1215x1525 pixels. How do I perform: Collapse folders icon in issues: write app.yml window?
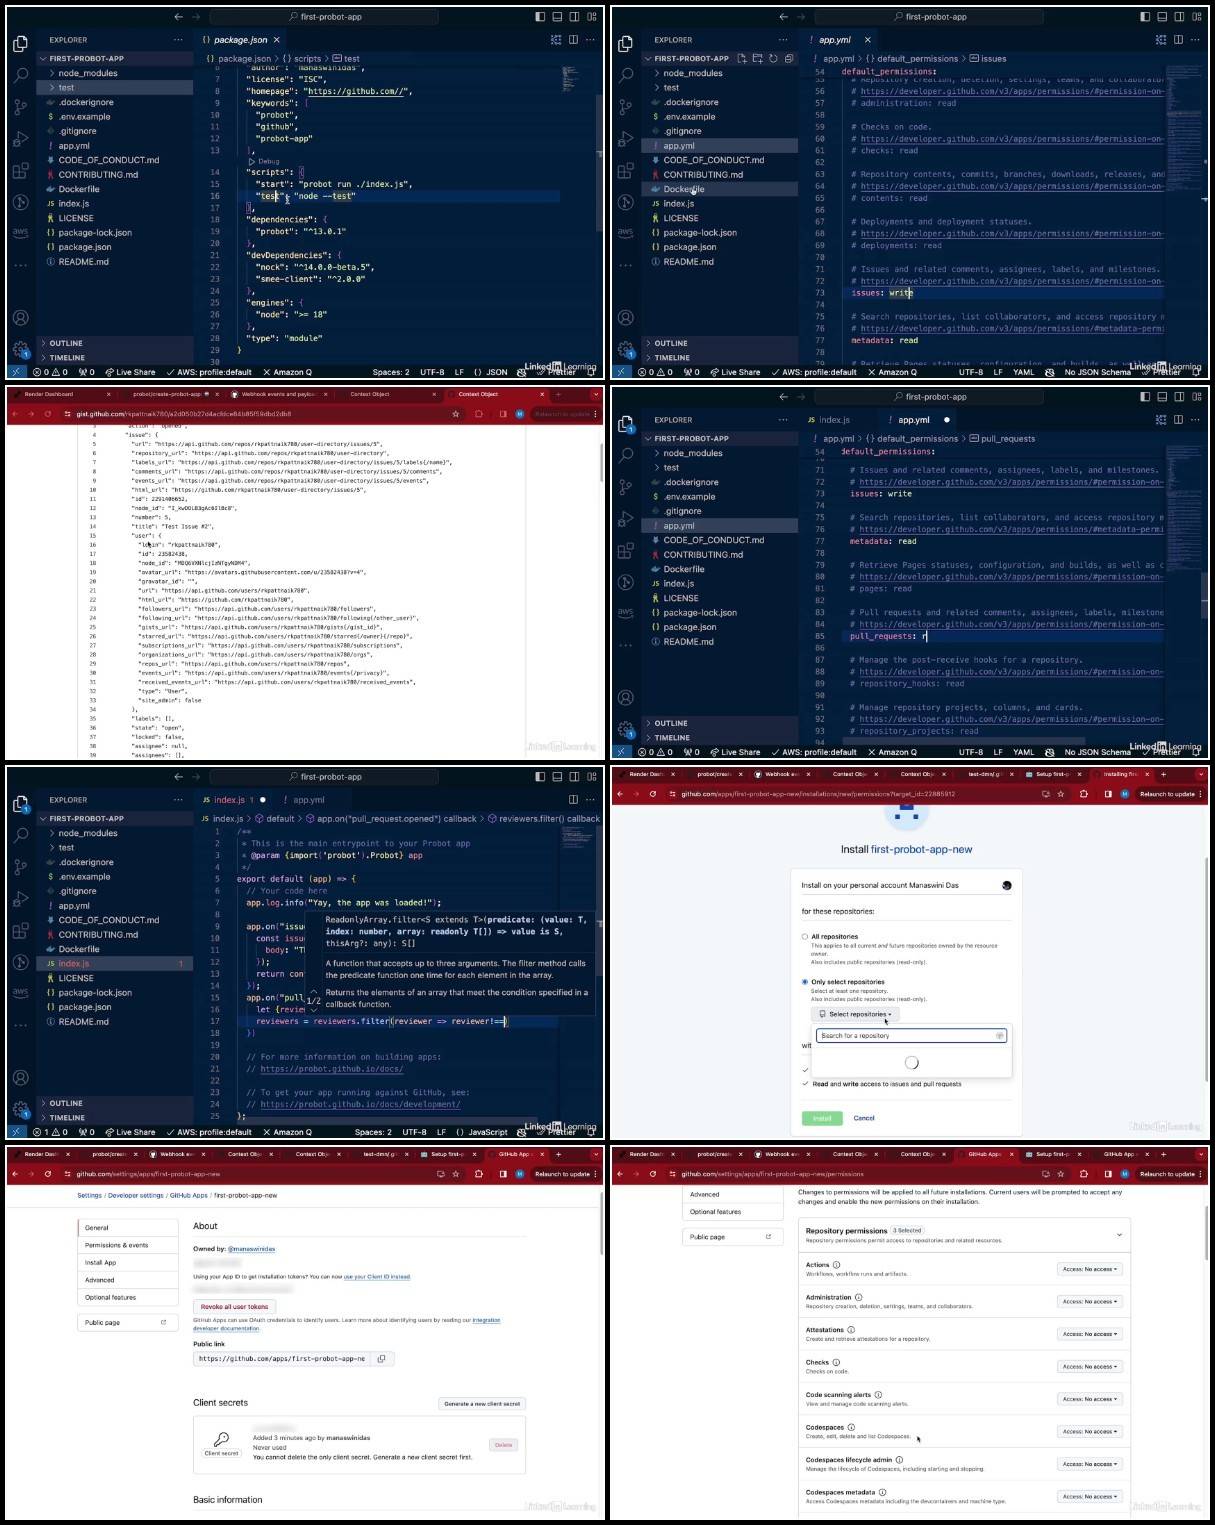click(x=789, y=58)
